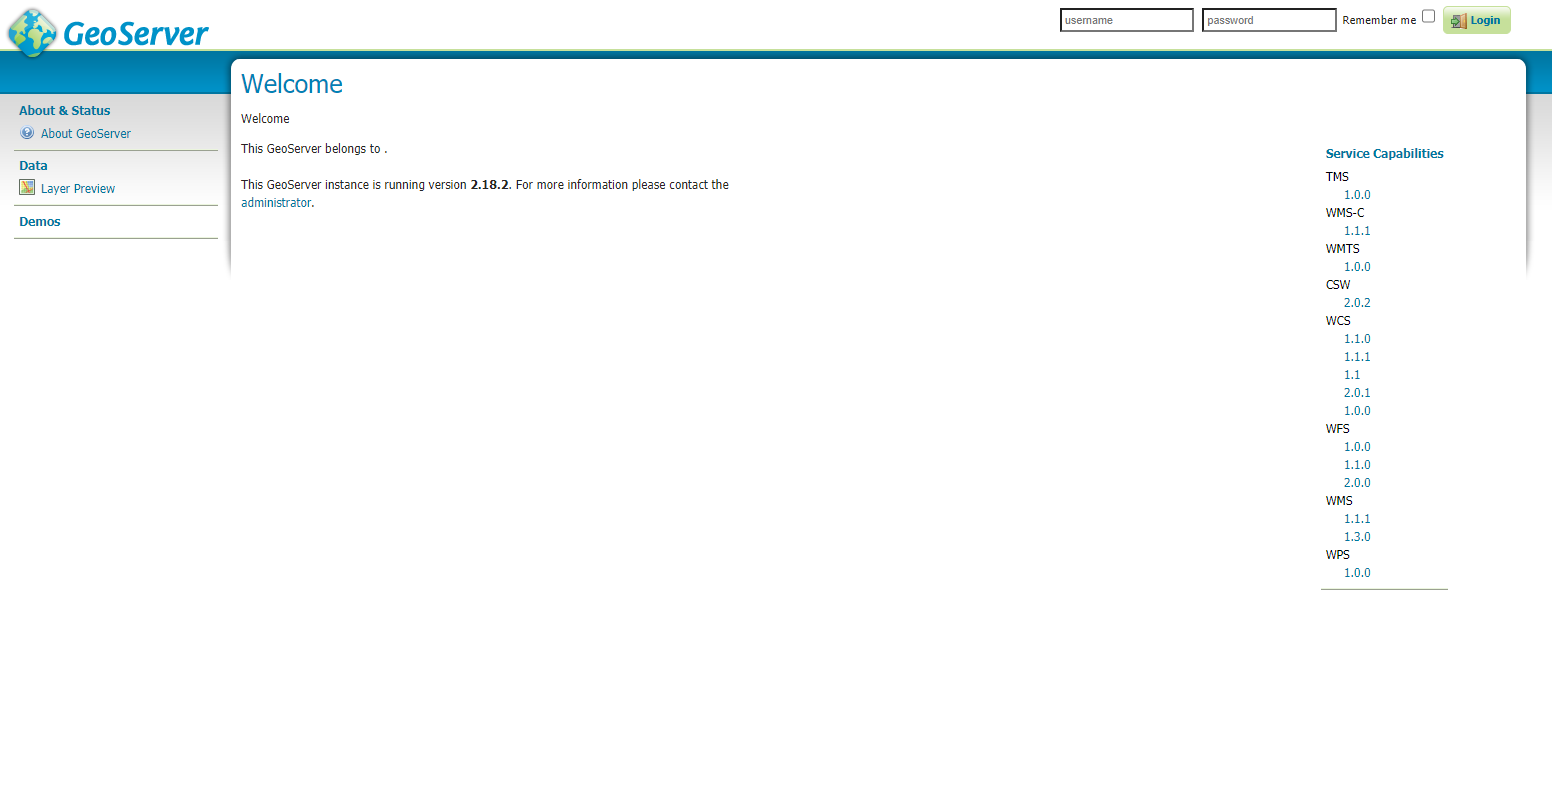Open WMS-C 1.1.1 capabilities link
1552x811 pixels.
point(1357,231)
